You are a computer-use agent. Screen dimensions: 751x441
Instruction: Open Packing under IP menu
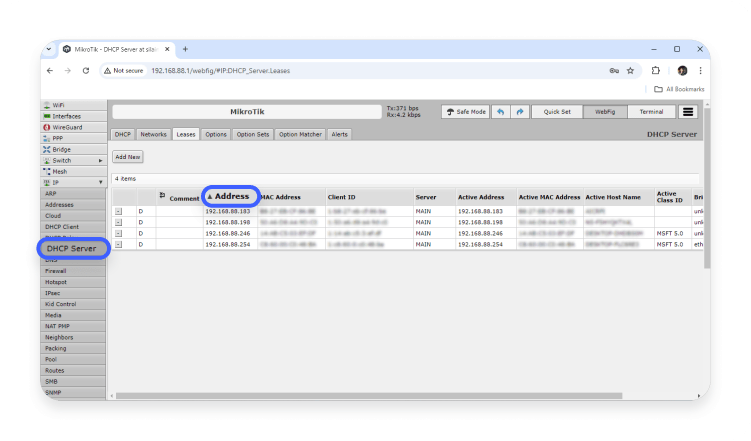click(73, 348)
